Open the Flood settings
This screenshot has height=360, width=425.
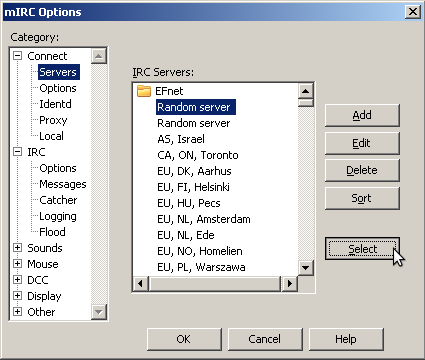coord(52,232)
